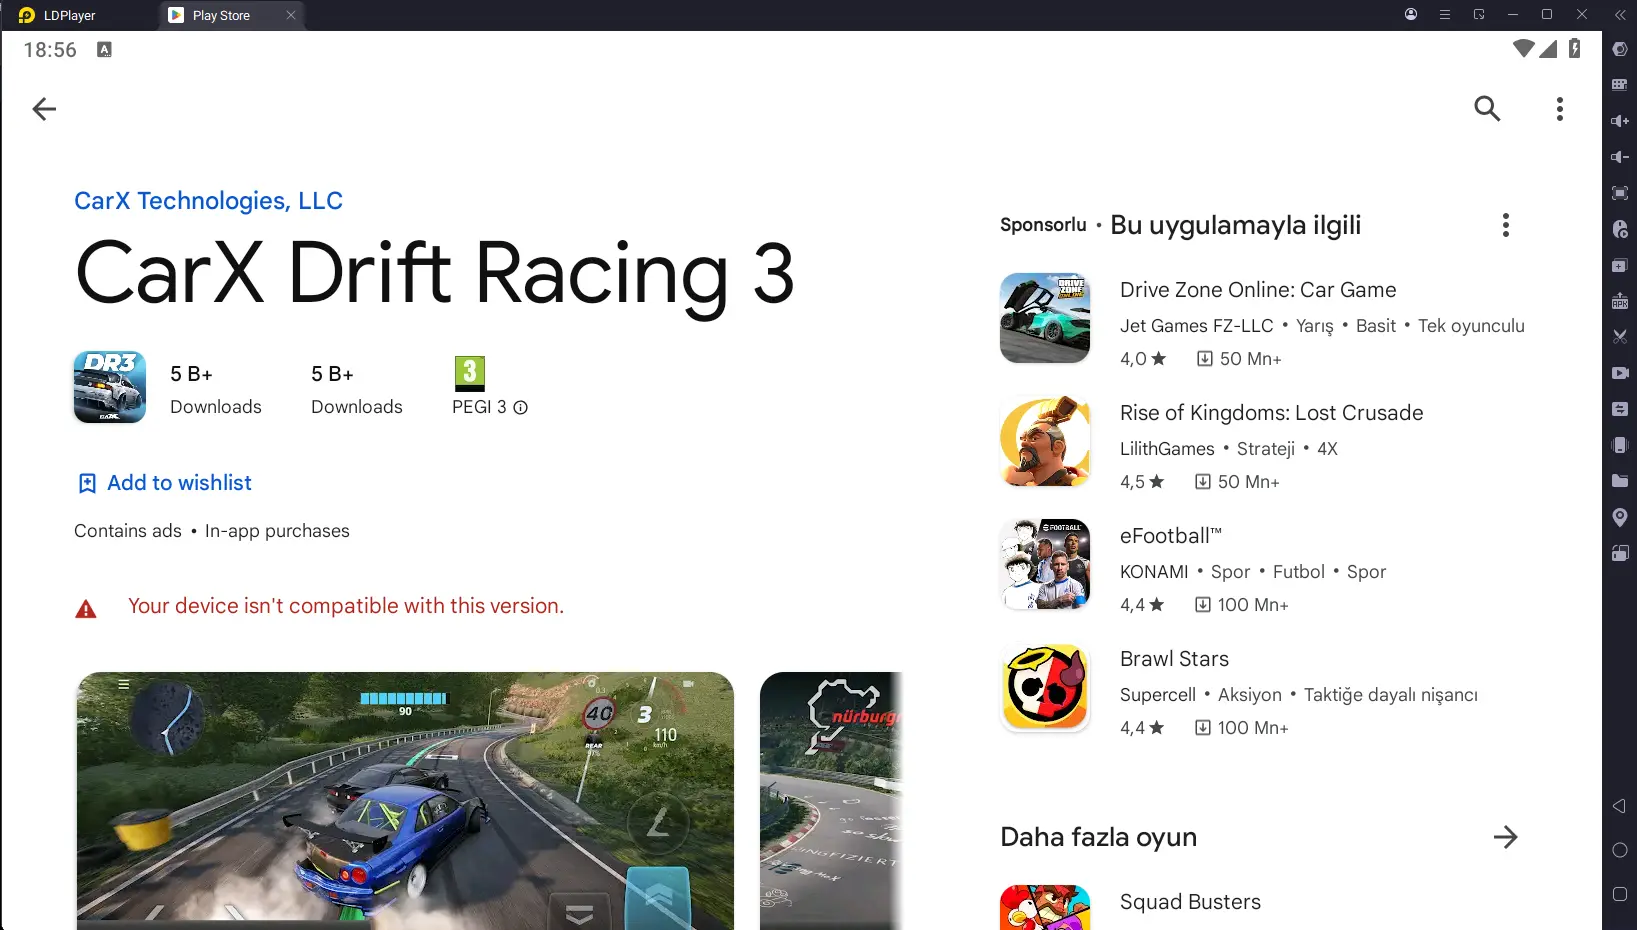Click Add to wishlist

coord(165,483)
